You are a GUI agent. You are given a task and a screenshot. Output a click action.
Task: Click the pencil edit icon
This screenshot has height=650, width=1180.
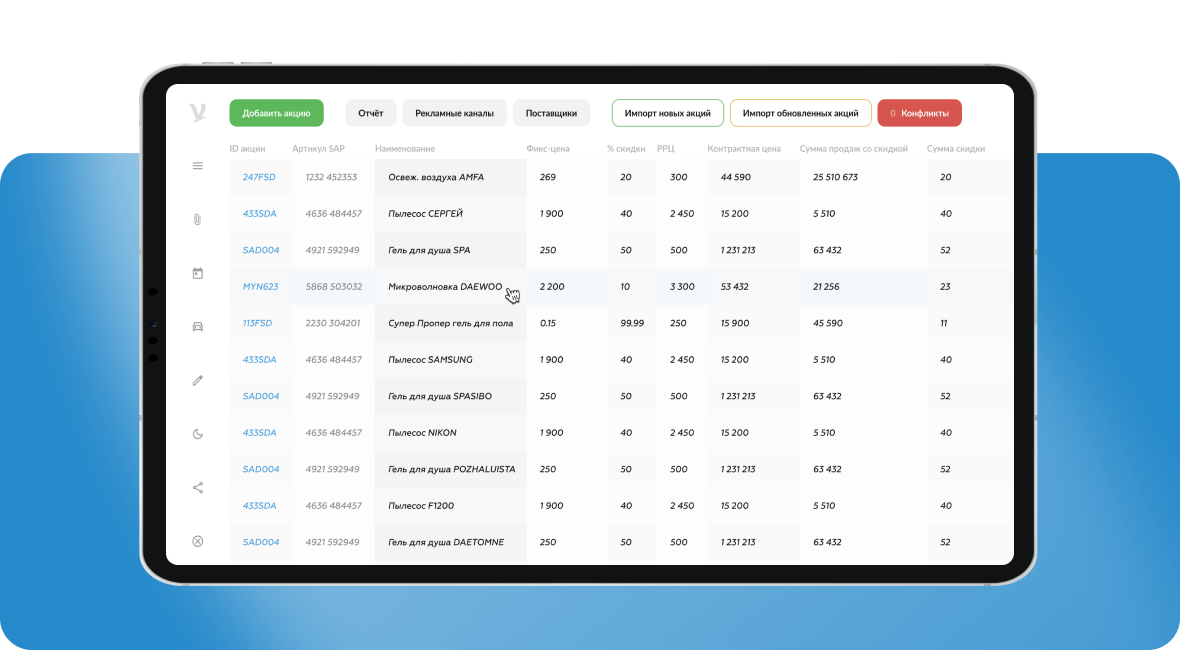click(197, 380)
